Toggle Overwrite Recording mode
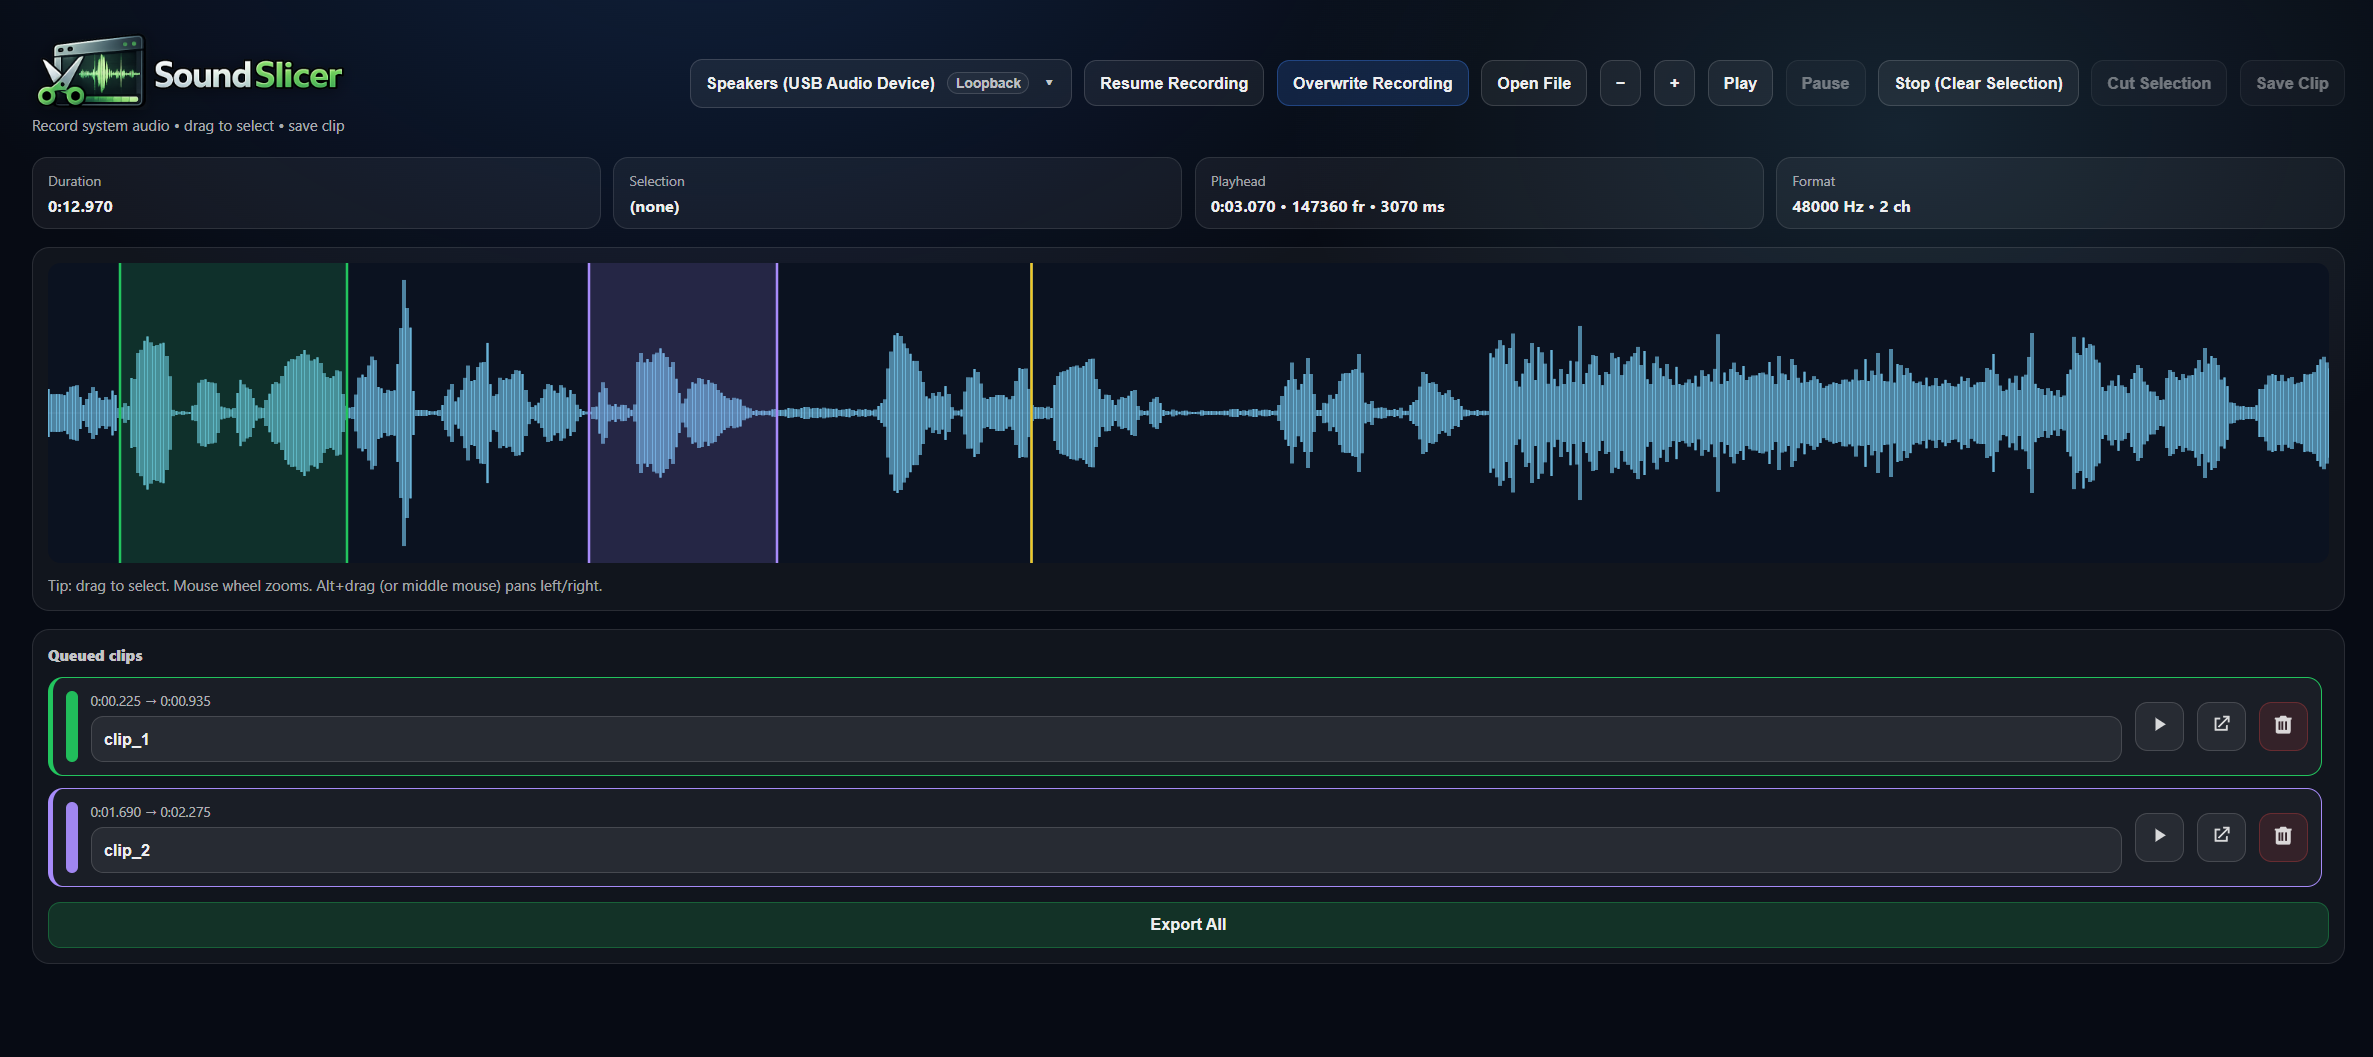The height and width of the screenshot is (1057, 2373). pos(1372,83)
